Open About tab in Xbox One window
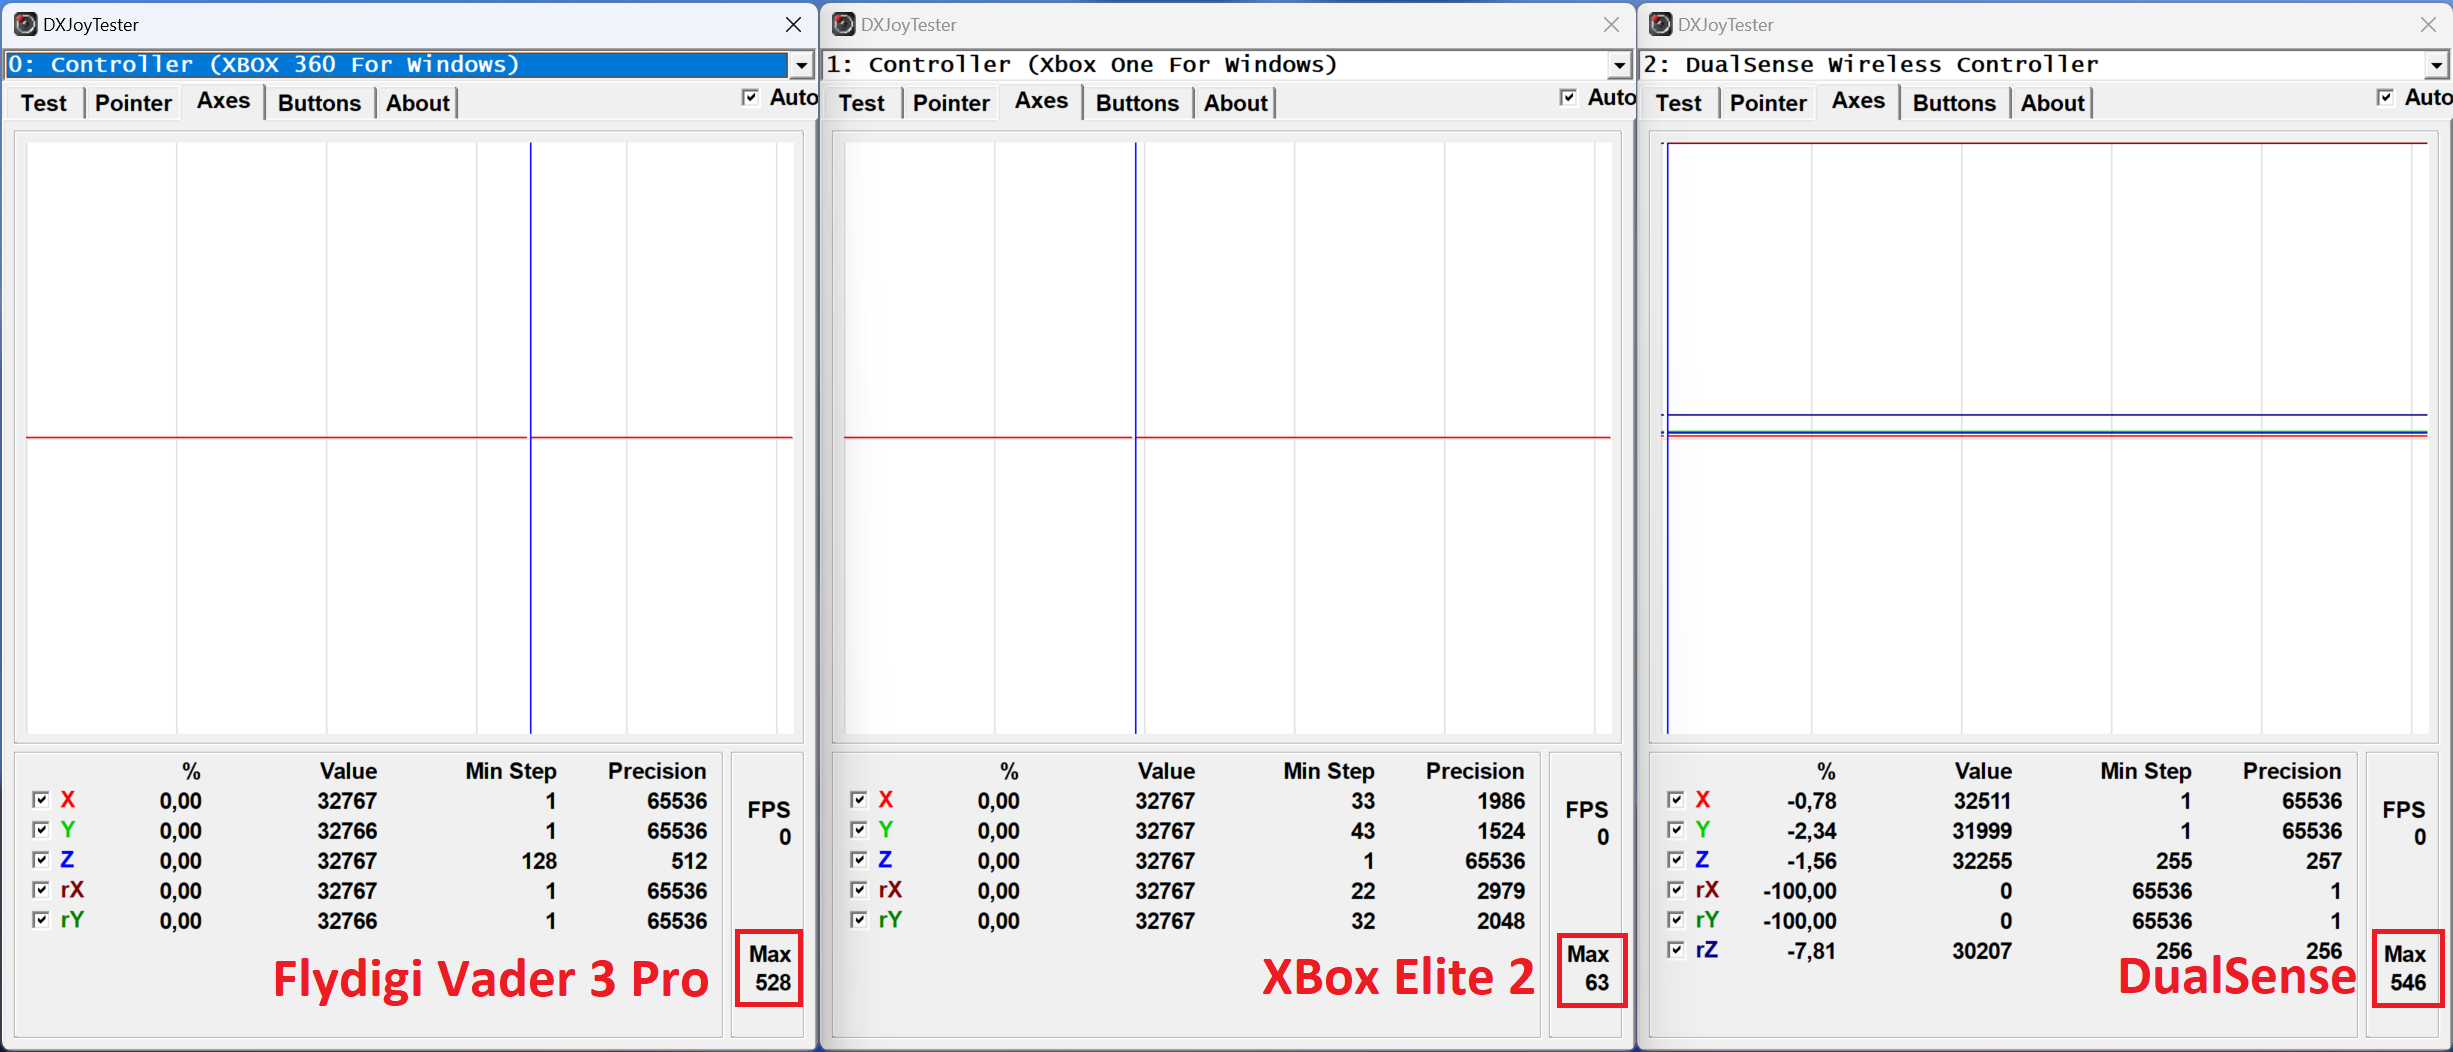Screen dimensions: 2453x1052 click(x=1236, y=103)
